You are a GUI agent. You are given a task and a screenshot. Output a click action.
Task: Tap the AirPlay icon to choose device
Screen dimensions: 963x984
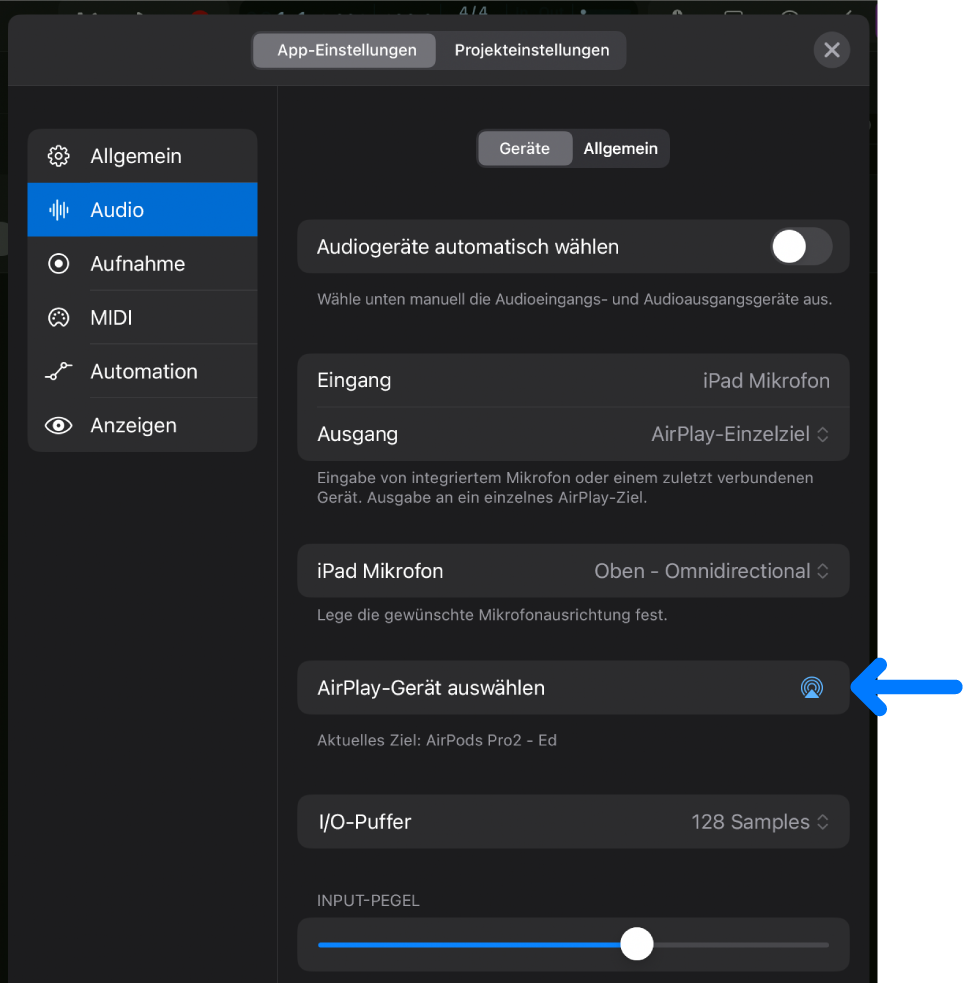tap(811, 688)
